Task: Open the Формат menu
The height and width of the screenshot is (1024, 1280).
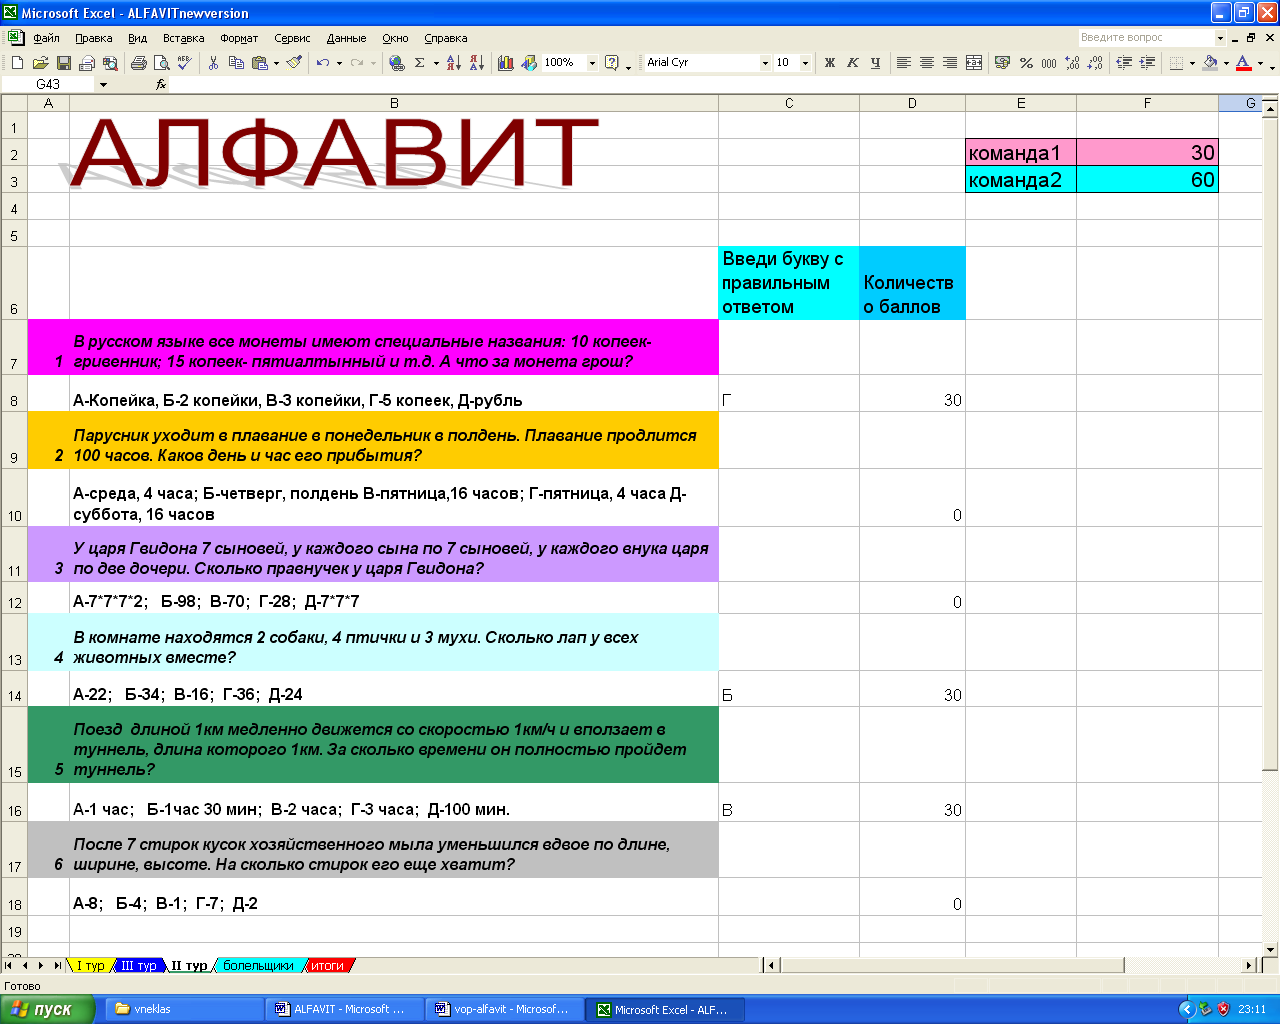Action: coord(239,38)
